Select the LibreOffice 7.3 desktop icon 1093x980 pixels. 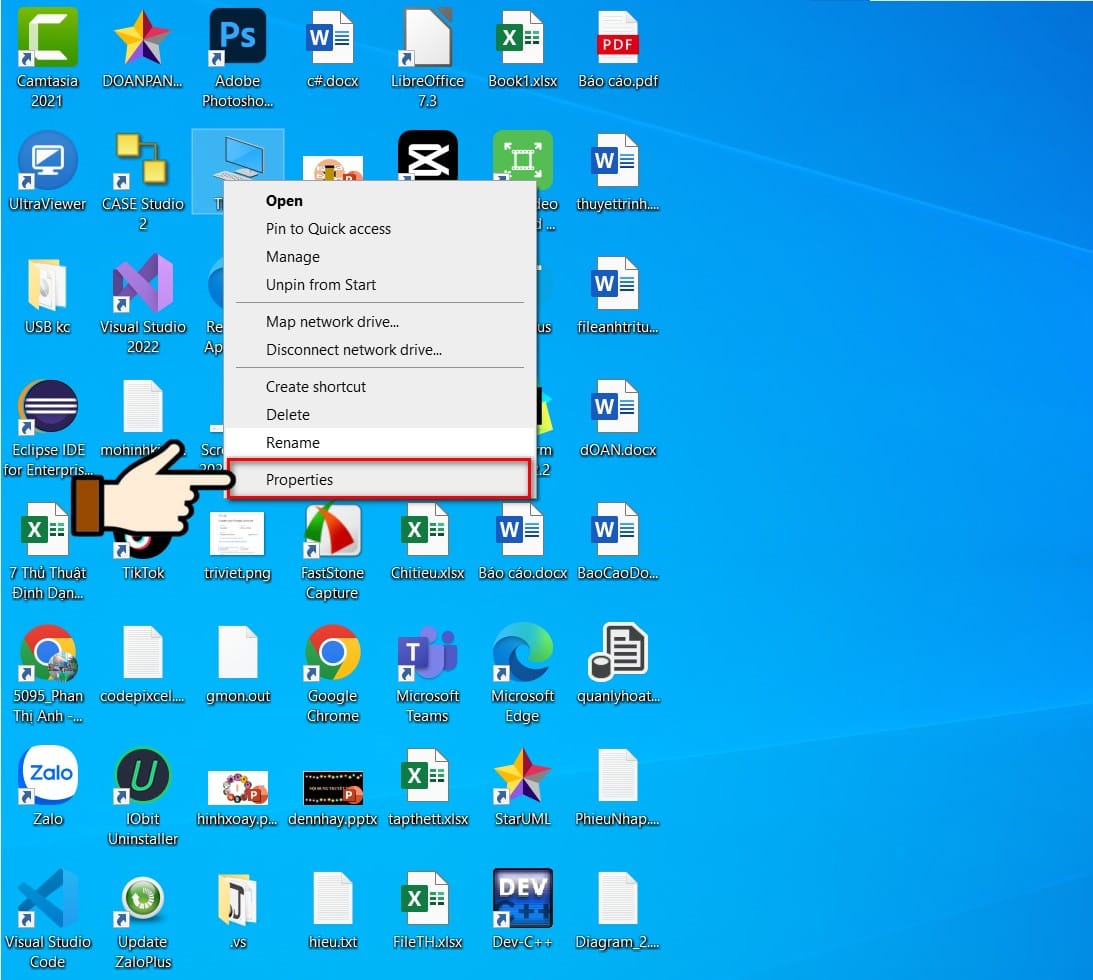(427, 38)
